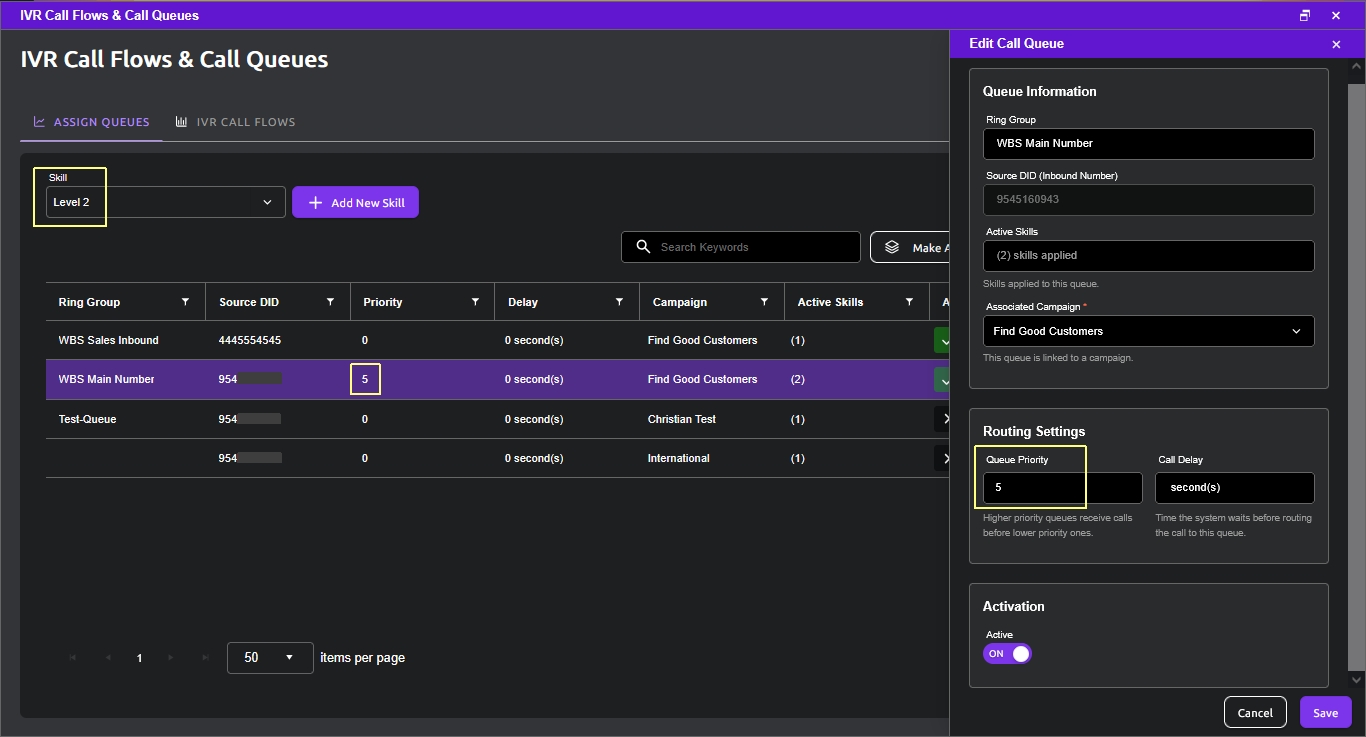Switch to the IVR Call Flows tab
This screenshot has height=737, width=1366.
pyautogui.click(x=235, y=122)
